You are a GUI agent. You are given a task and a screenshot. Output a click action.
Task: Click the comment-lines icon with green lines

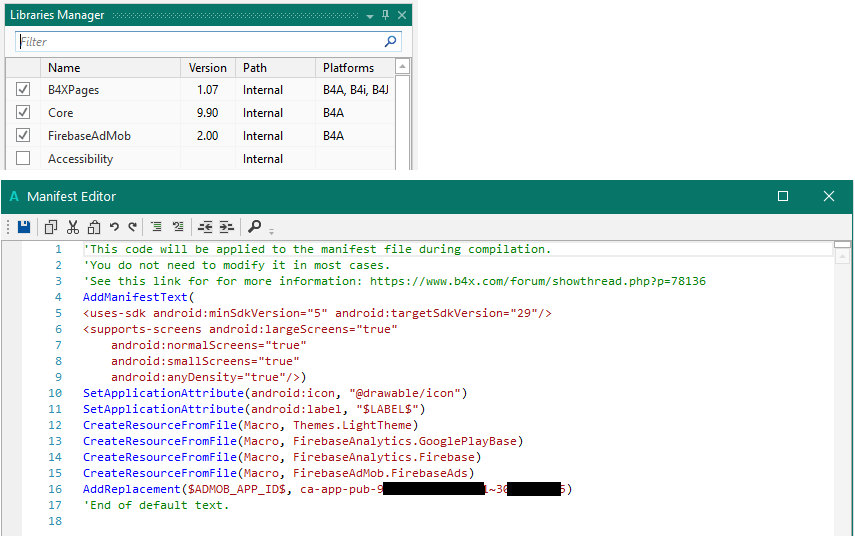[156, 227]
